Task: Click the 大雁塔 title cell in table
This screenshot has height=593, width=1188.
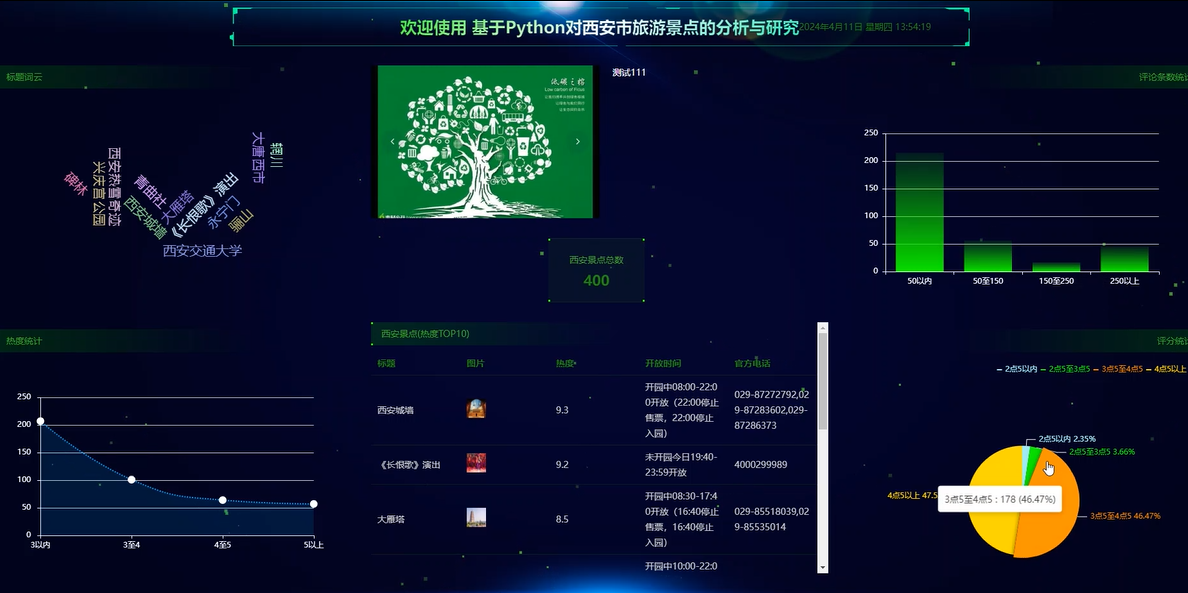Action: [x=391, y=520]
